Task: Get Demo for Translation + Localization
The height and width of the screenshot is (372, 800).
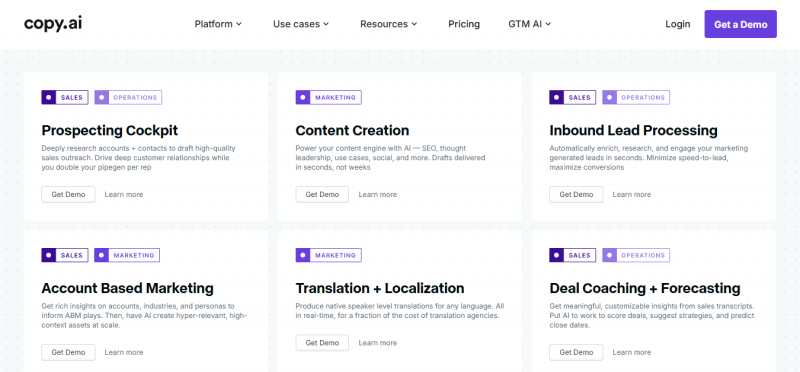Action: click(322, 343)
